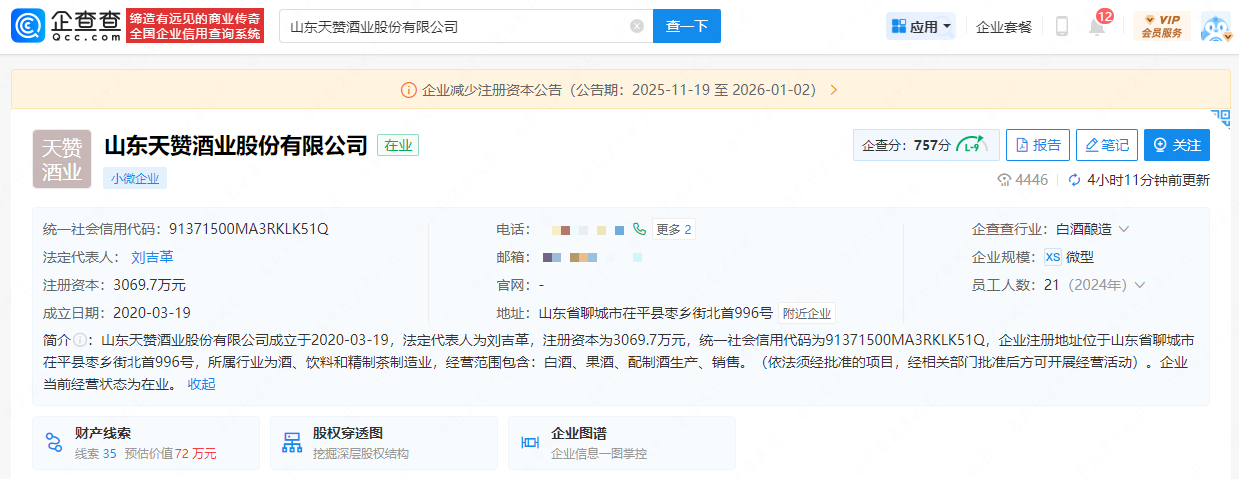Open the notifications bell with 12 alerts

point(1097,27)
